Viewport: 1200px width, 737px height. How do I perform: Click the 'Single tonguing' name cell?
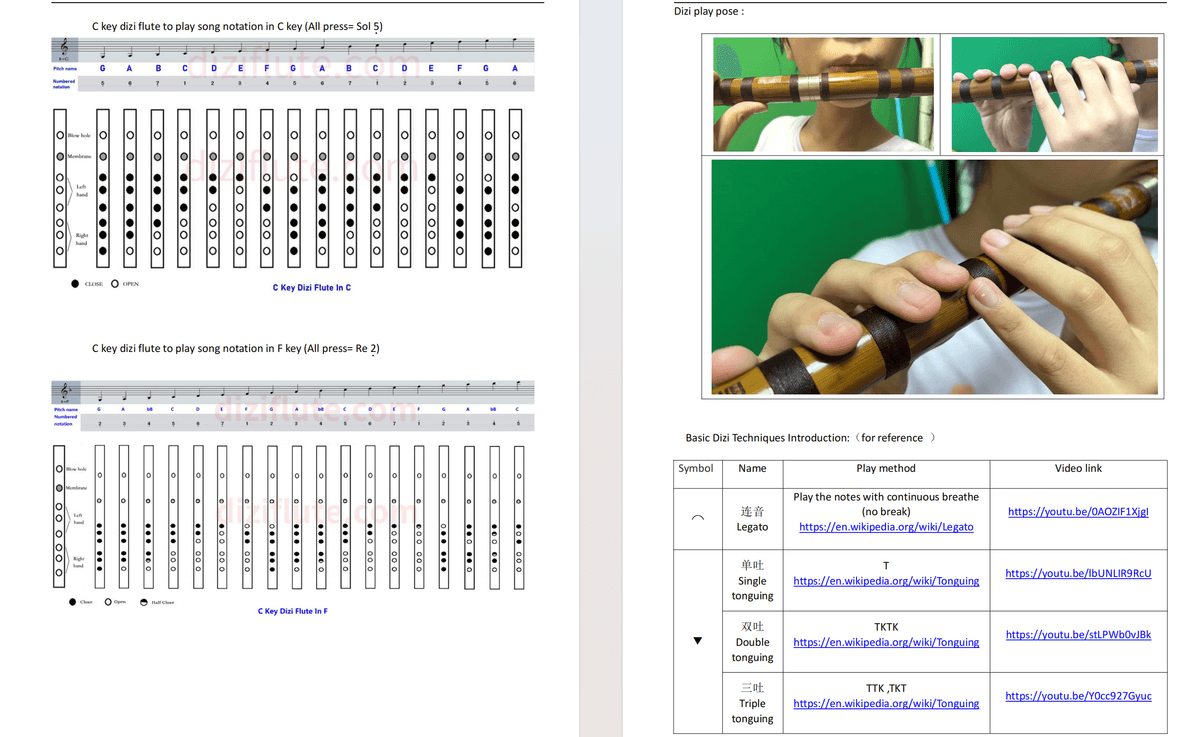pyautogui.click(x=752, y=580)
